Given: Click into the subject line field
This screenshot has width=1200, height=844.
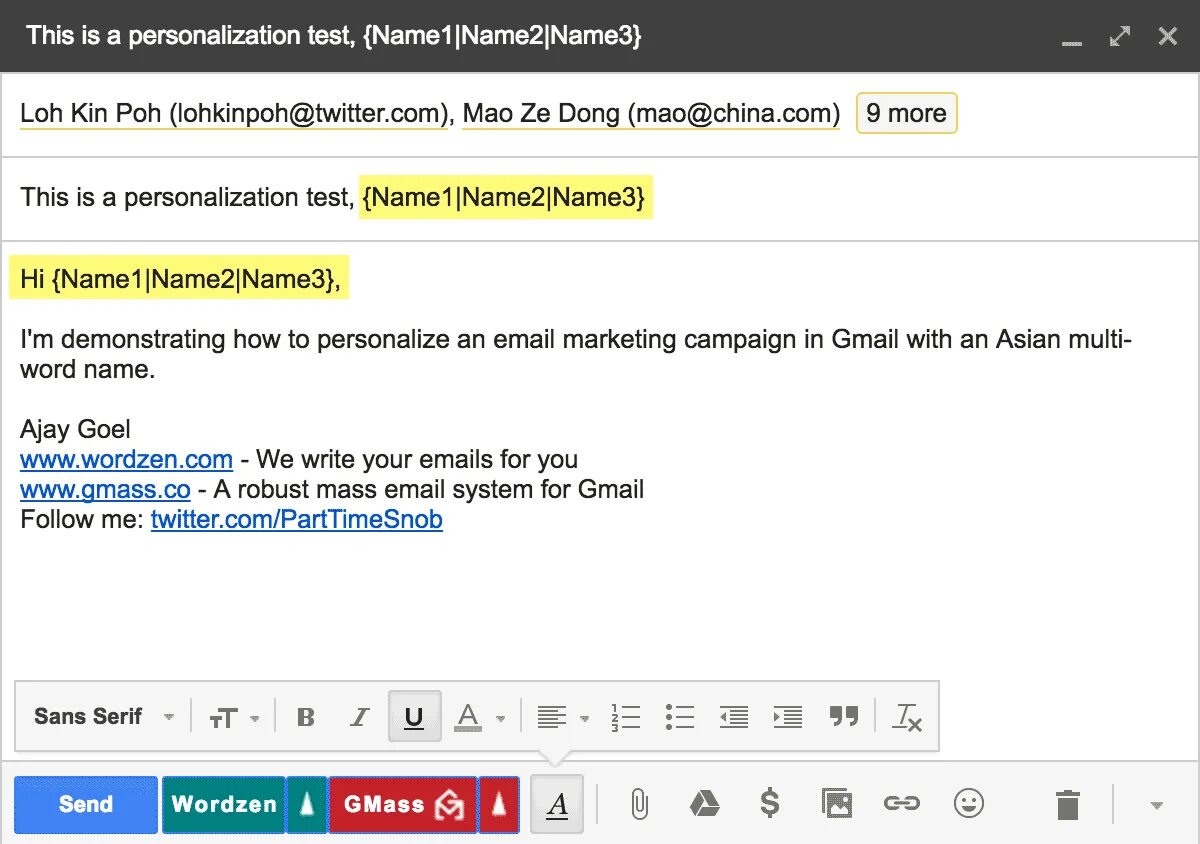Looking at the screenshot, I should pos(600,198).
